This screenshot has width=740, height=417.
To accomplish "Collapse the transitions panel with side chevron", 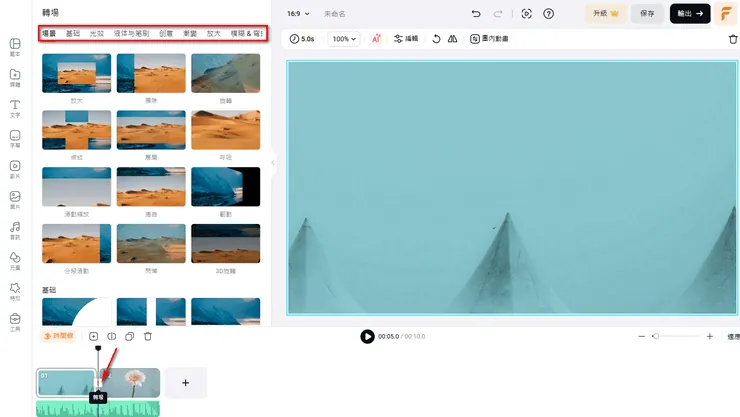I will (273, 162).
